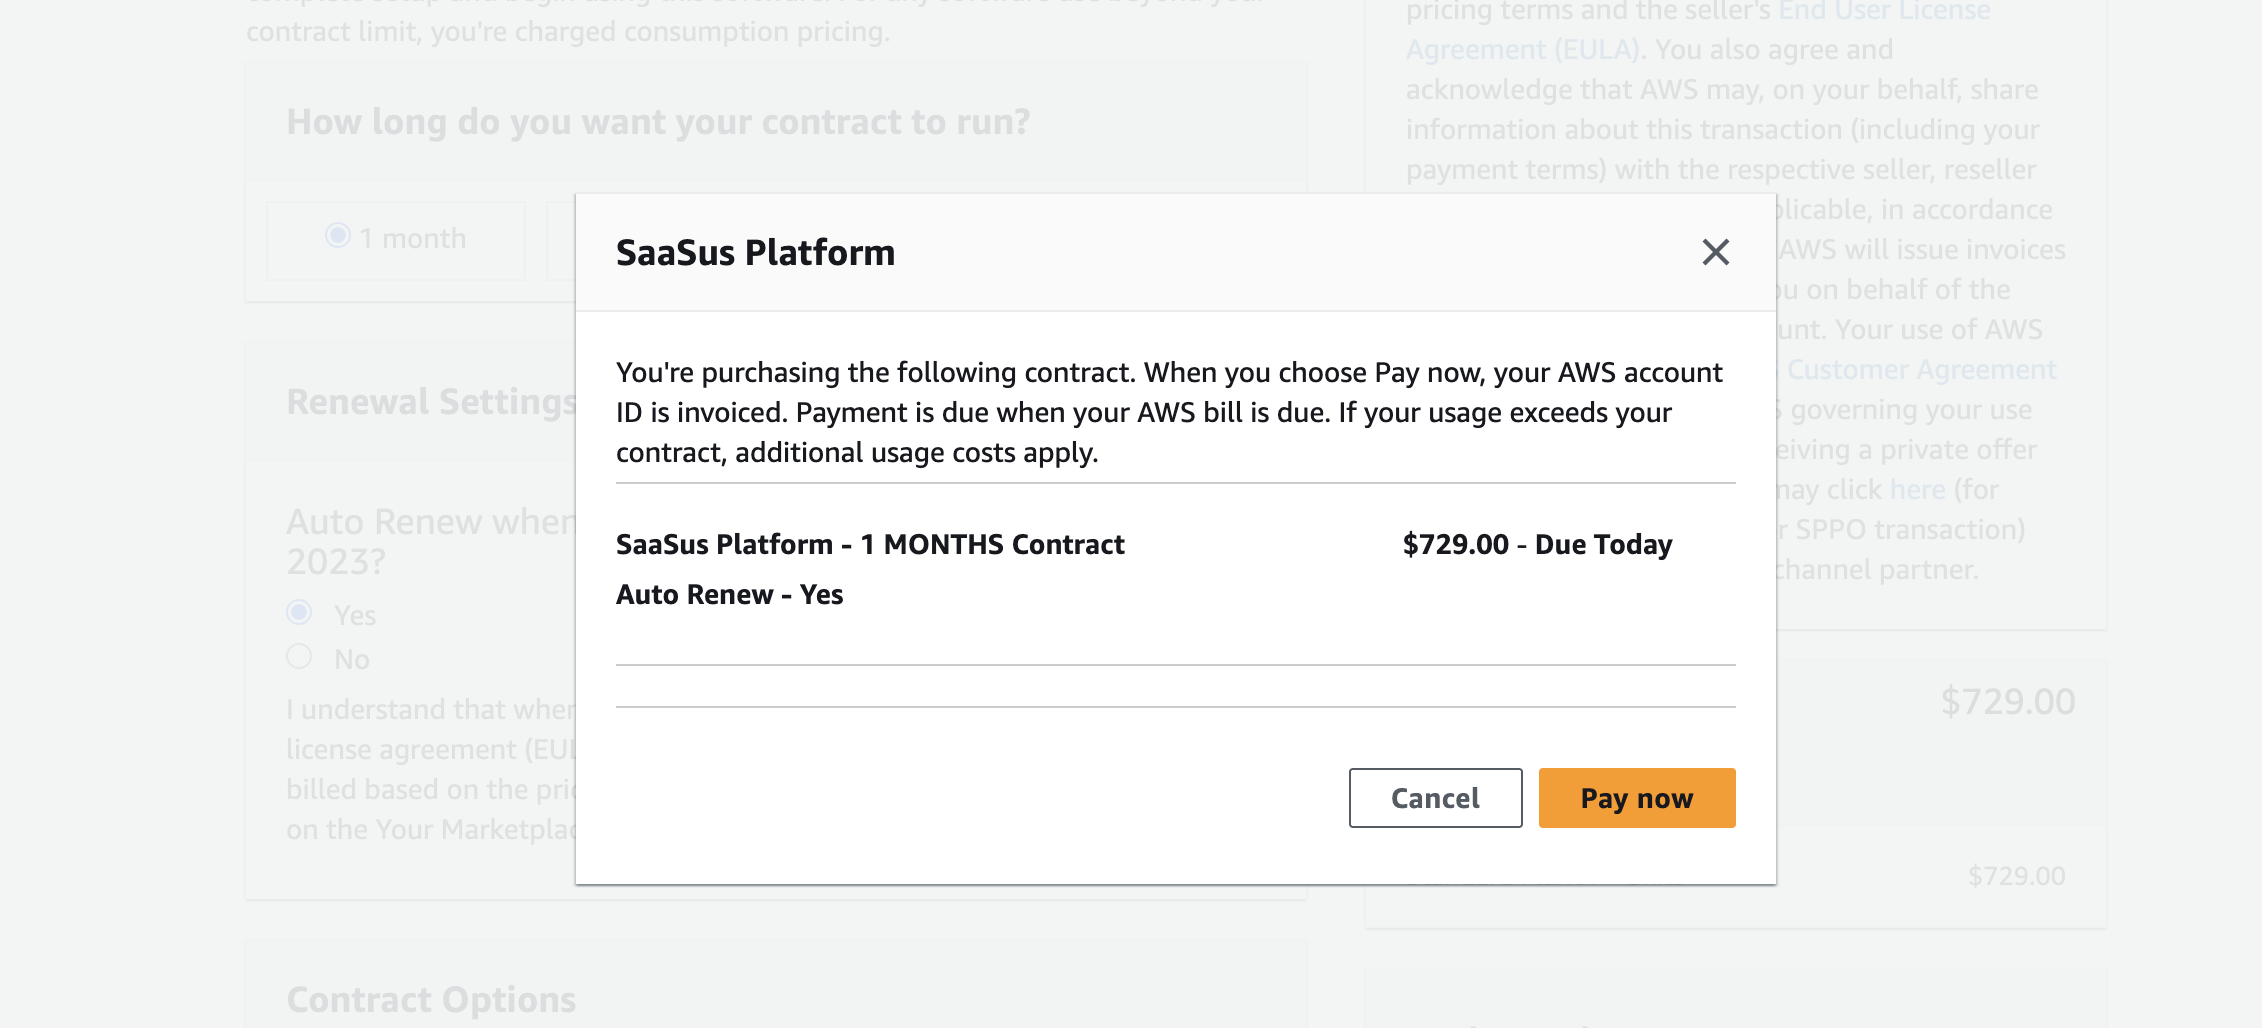Open the Agreement (EULA) link
This screenshot has width=2262, height=1028.
pos(1522,49)
